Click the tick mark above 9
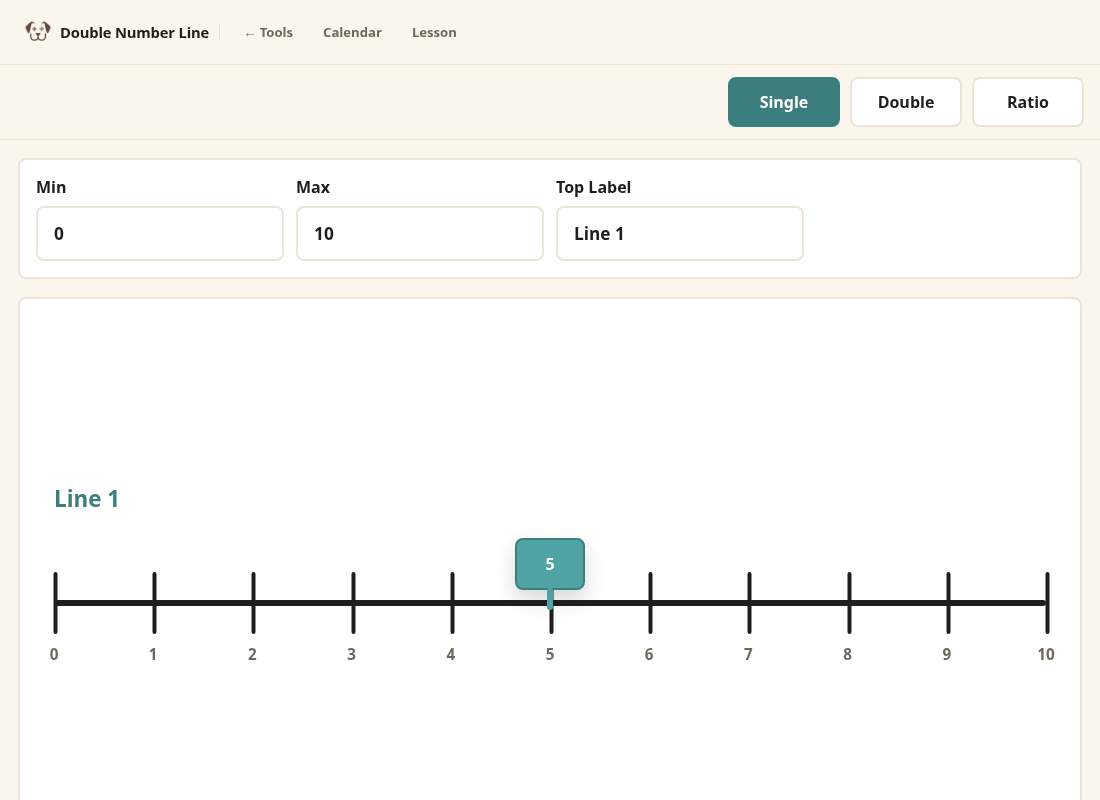This screenshot has height=800, width=1100. 948,603
